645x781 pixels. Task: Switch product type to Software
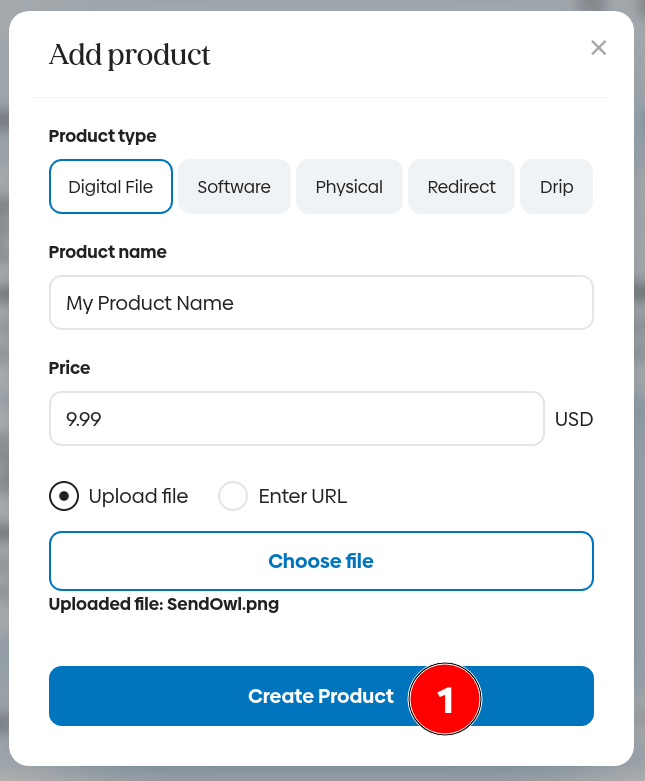[x=234, y=187]
